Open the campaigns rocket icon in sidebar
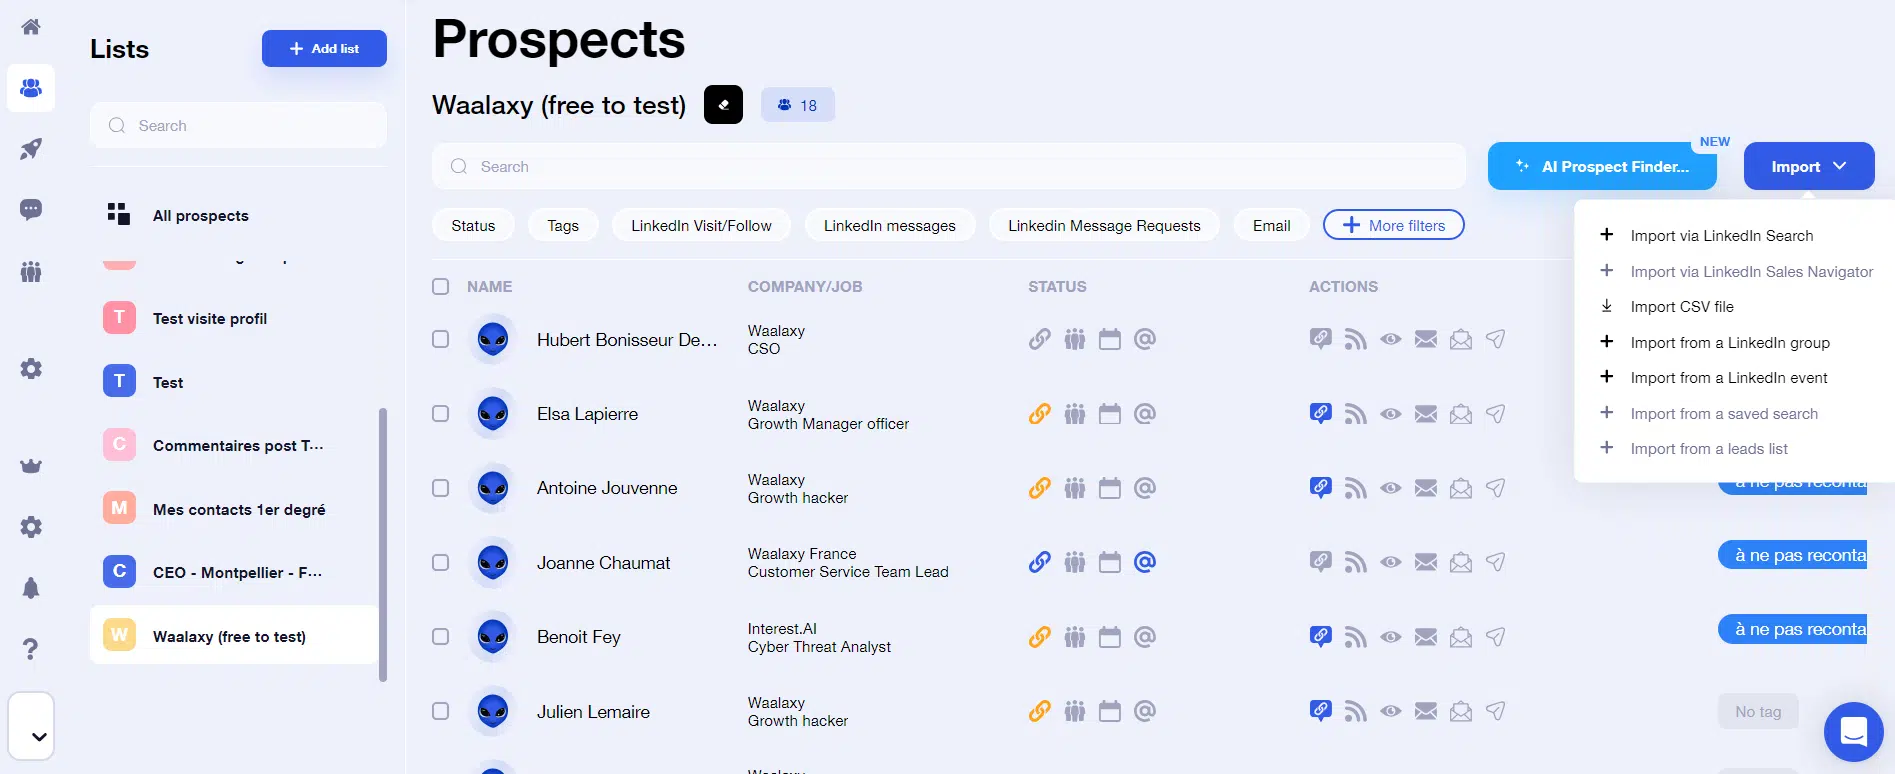The width and height of the screenshot is (1895, 774). point(31,149)
